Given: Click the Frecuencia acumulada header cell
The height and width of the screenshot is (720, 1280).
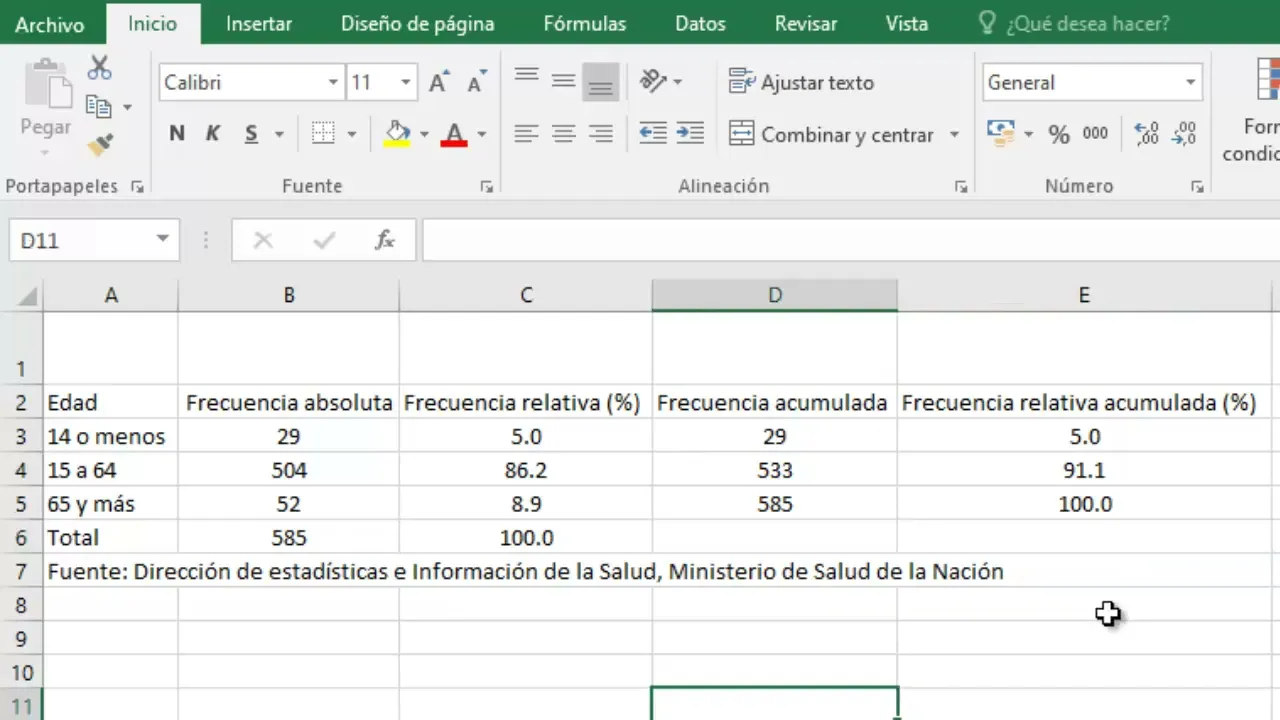Looking at the screenshot, I should (x=775, y=402).
